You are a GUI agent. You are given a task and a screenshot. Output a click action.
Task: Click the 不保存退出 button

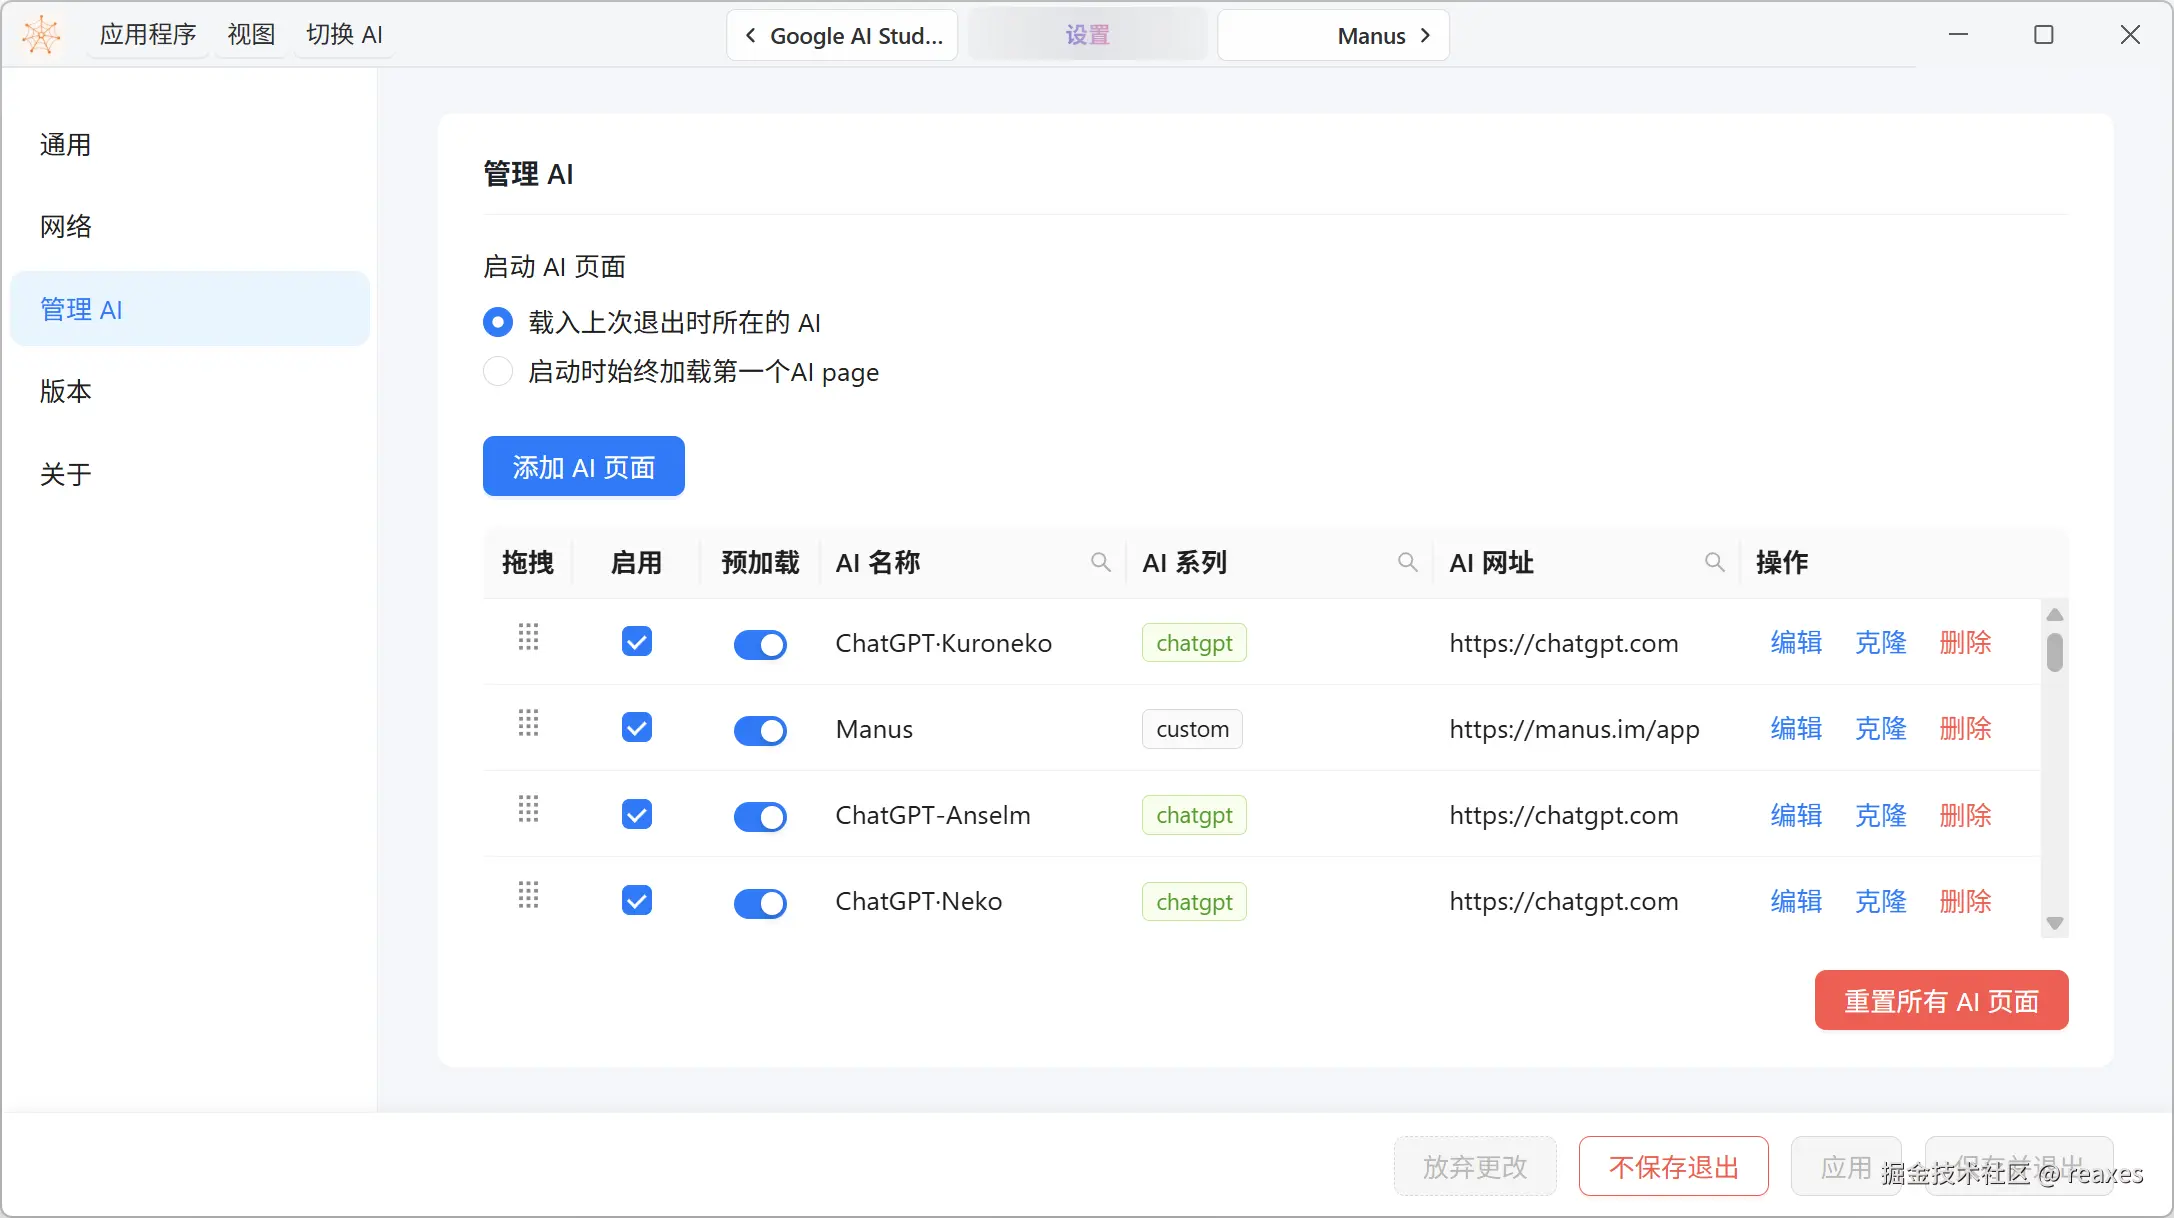1673,1166
